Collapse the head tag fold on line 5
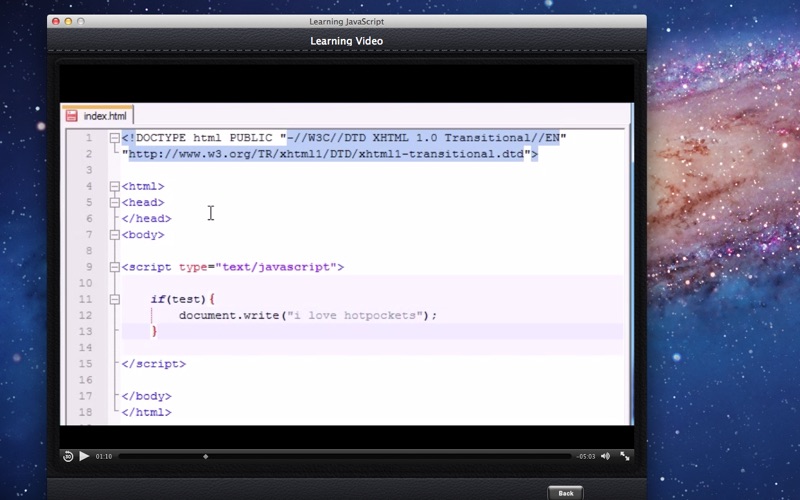The width and height of the screenshot is (800, 500). 115,202
